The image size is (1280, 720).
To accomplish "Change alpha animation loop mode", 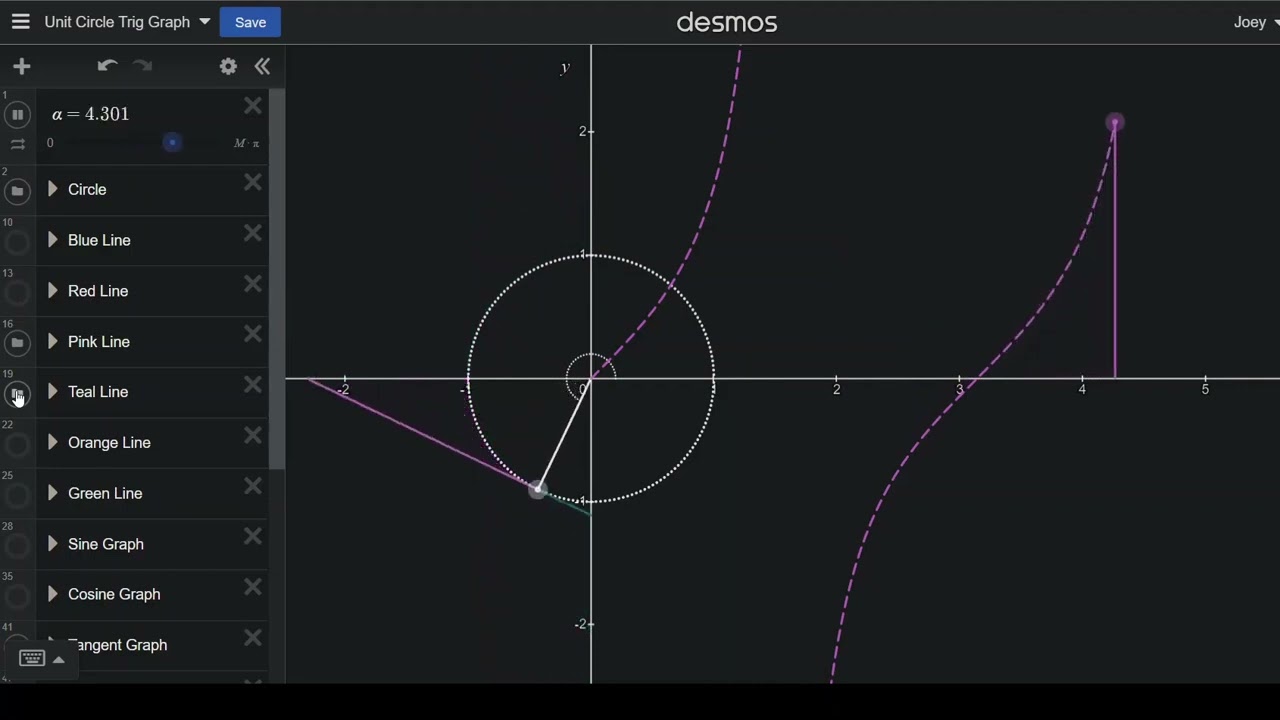I will click(x=17, y=144).
